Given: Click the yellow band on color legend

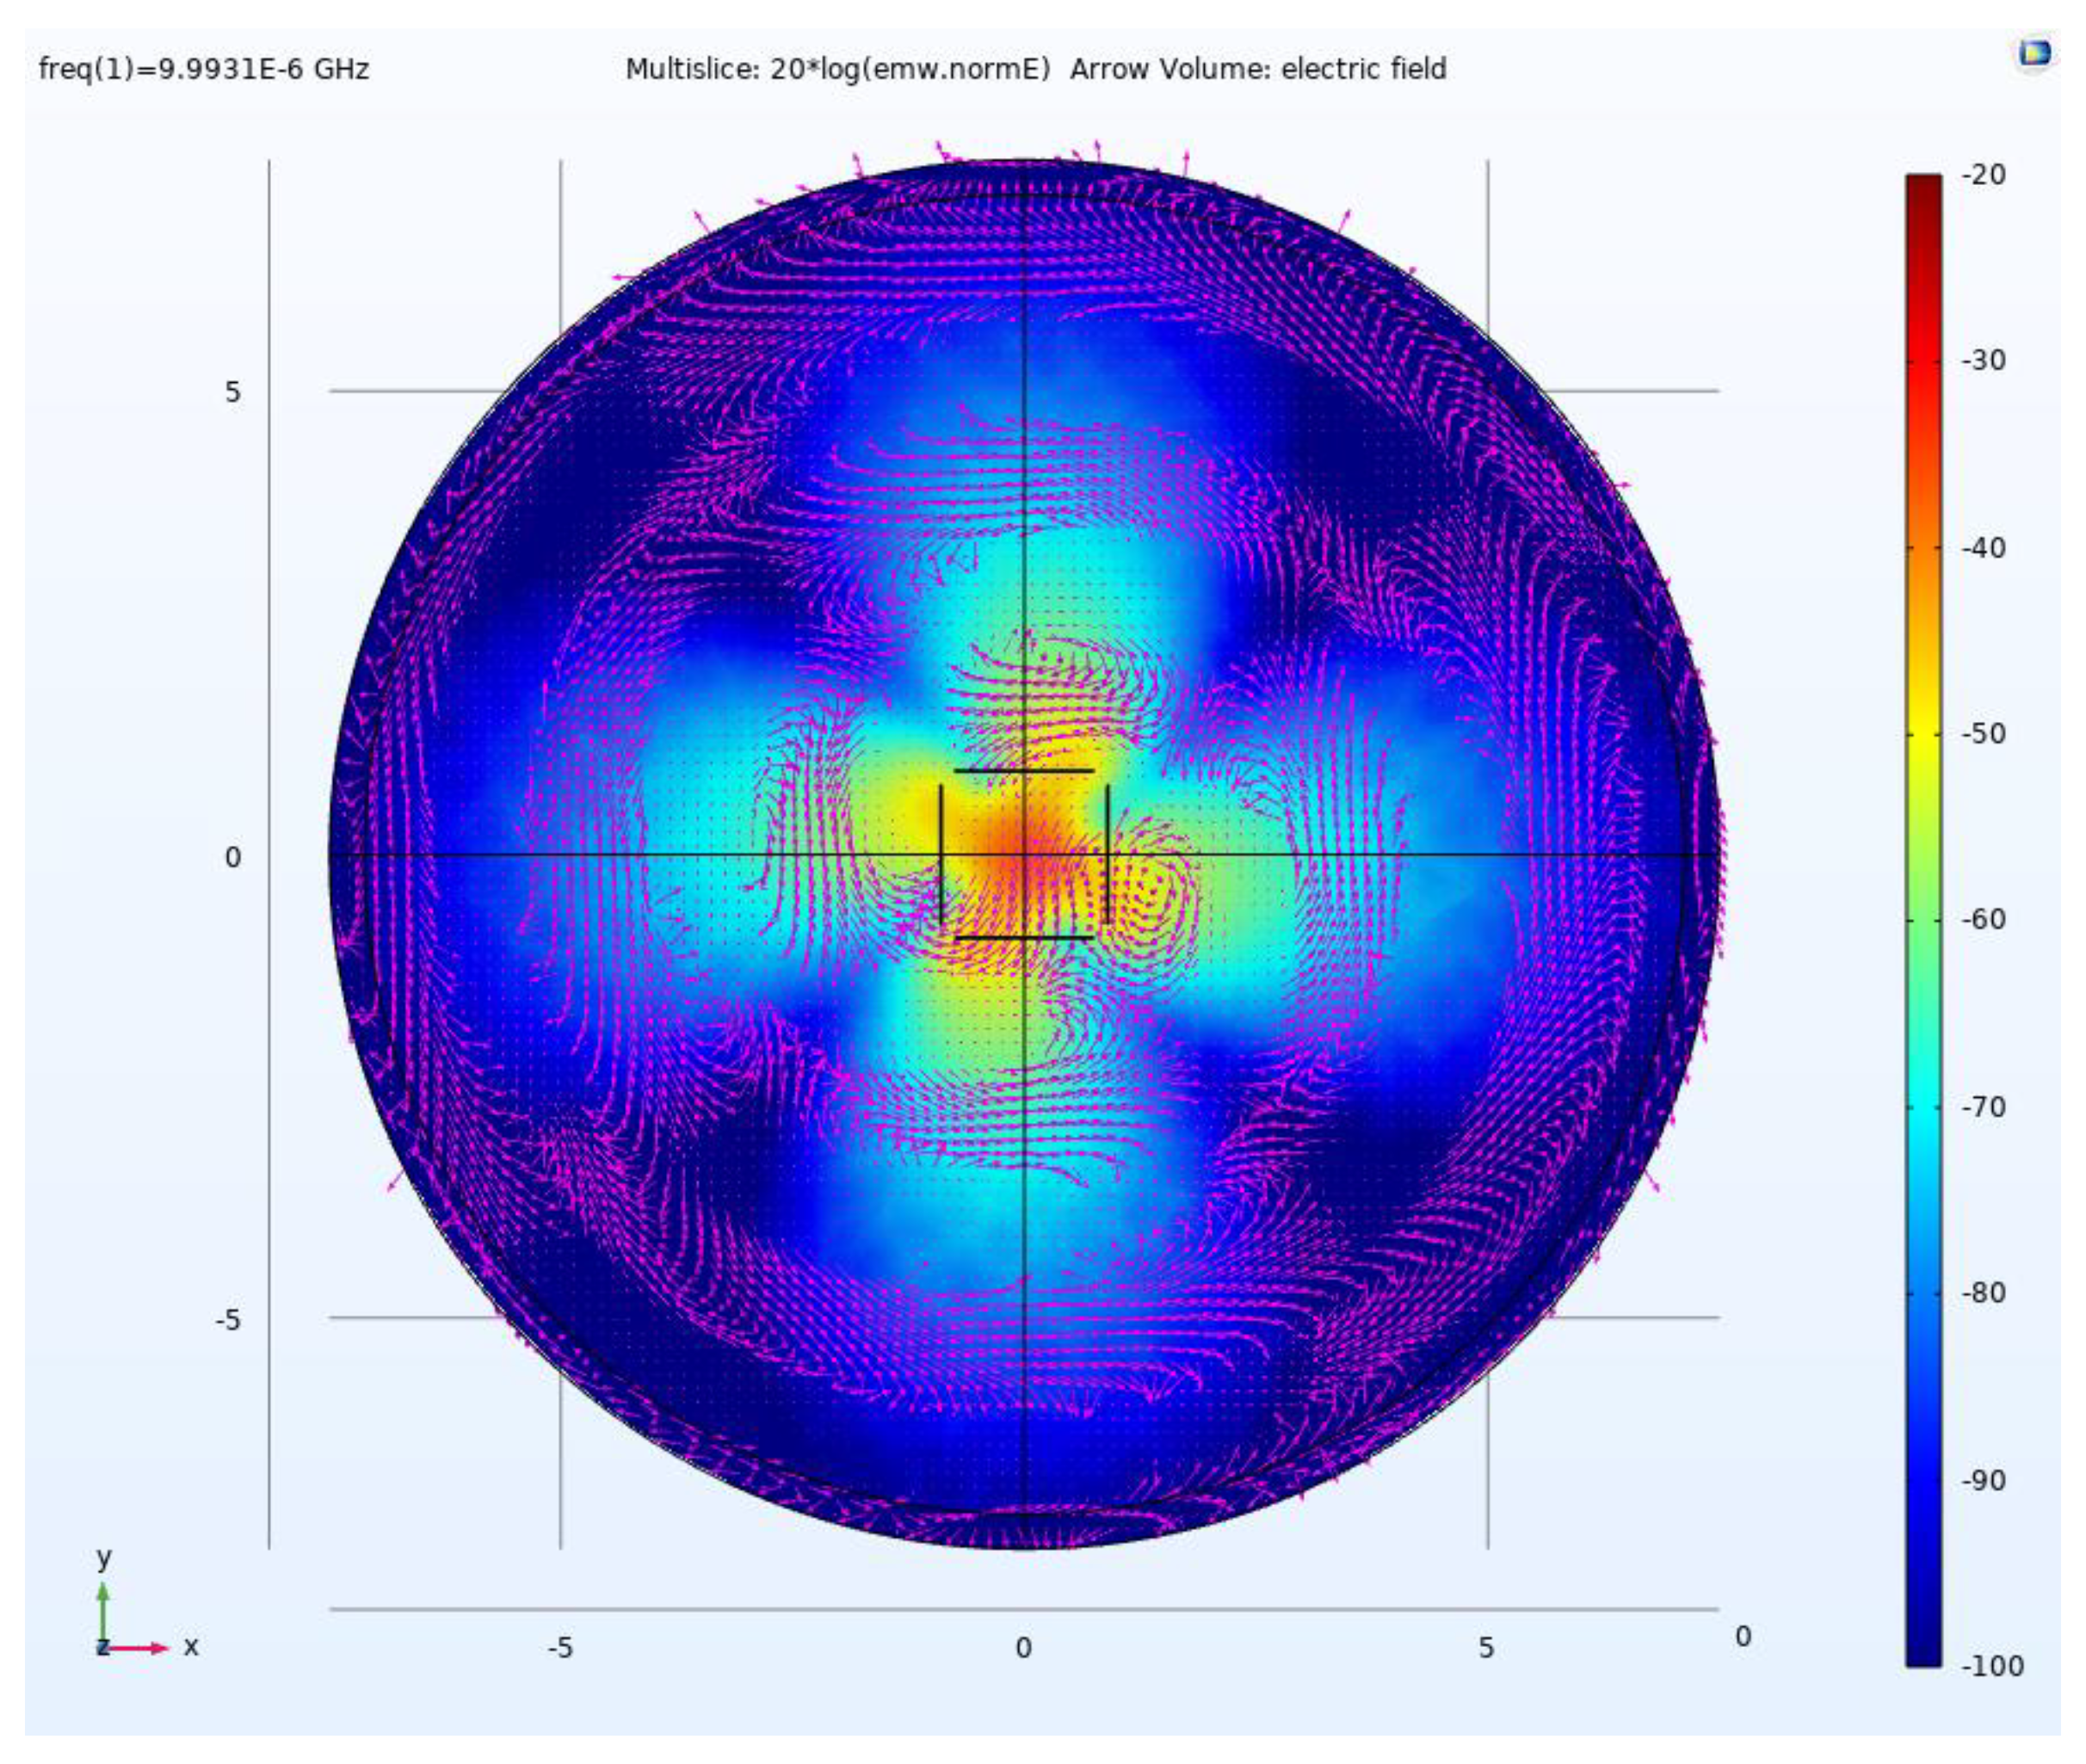Looking at the screenshot, I should pos(1923,735).
